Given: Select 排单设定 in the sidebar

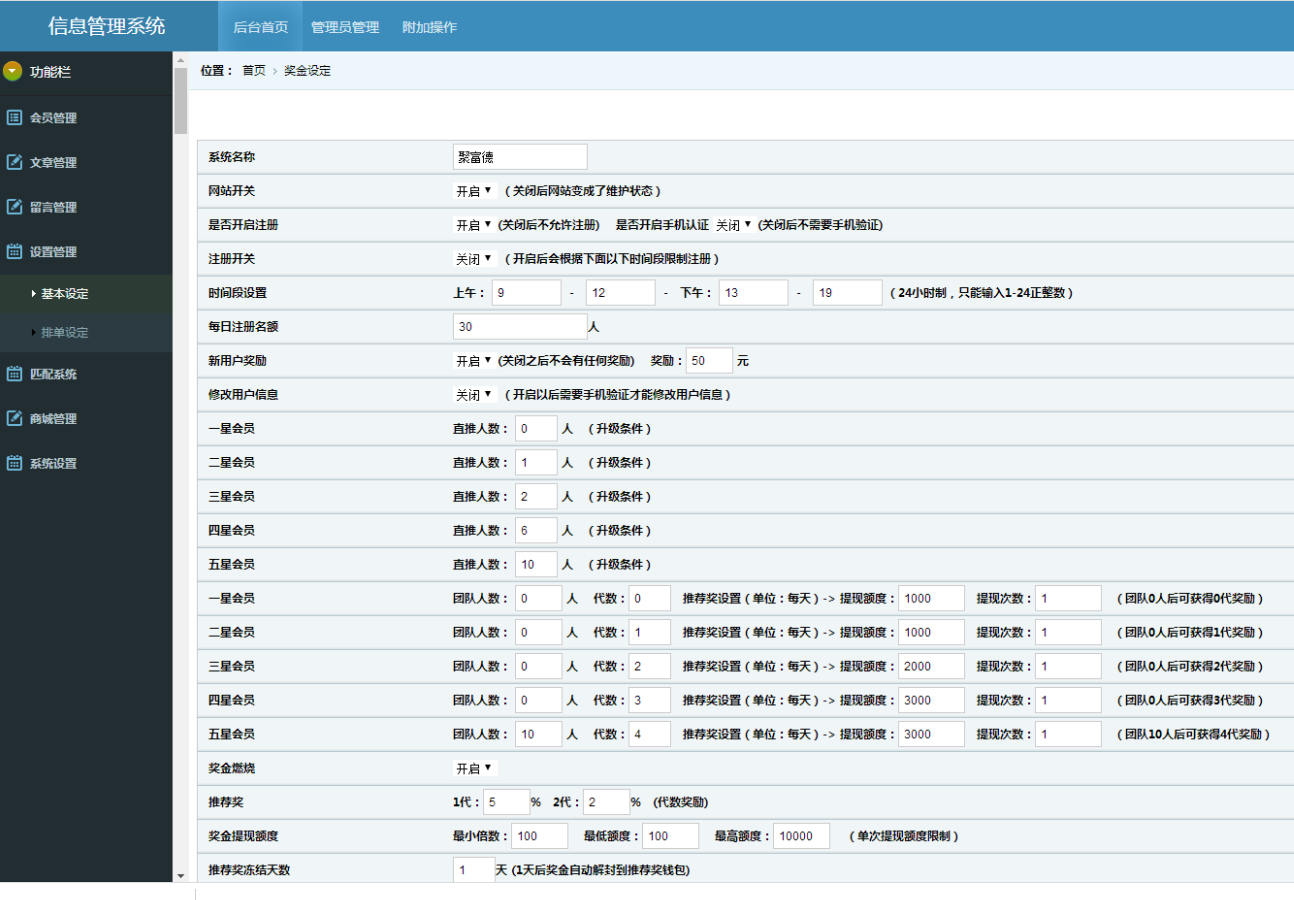Looking at the screenshot, I should [64, 332].
